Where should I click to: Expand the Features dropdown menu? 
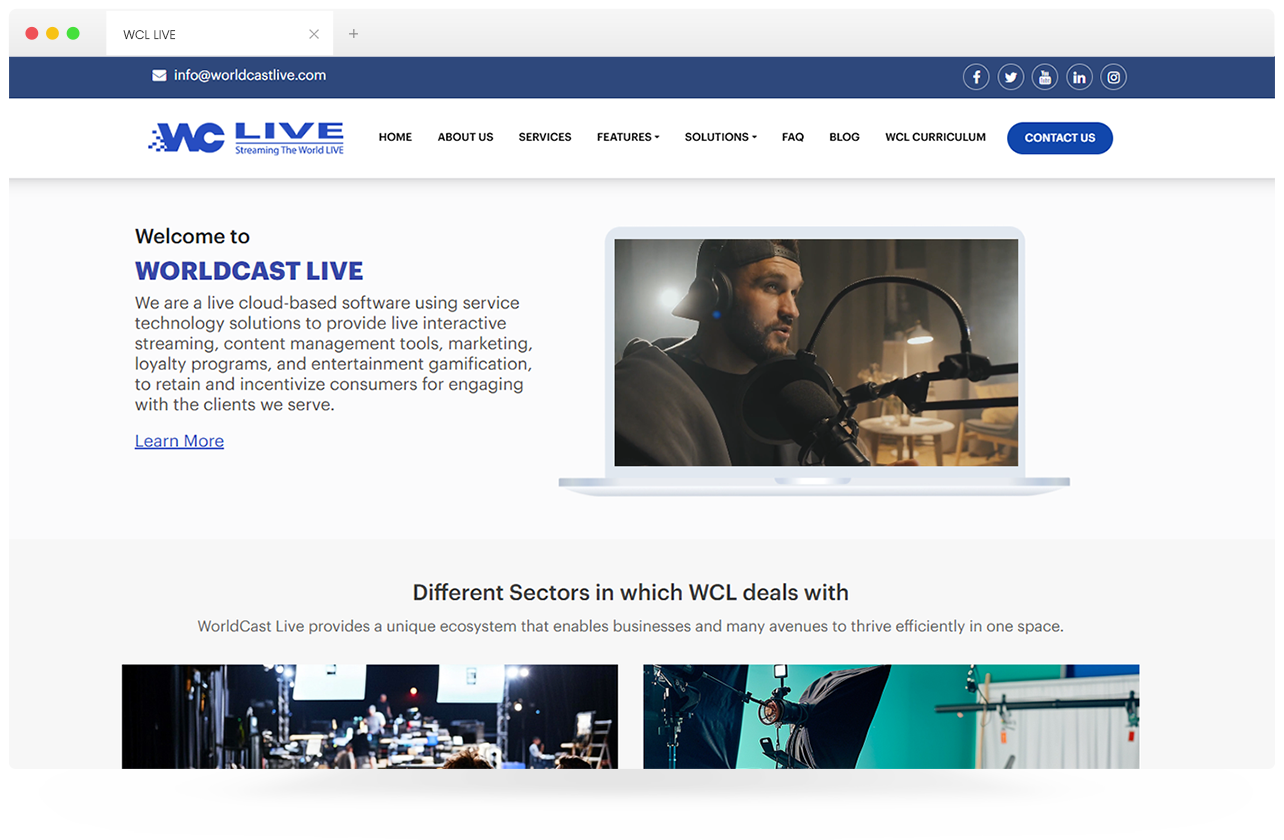(628, 137)
